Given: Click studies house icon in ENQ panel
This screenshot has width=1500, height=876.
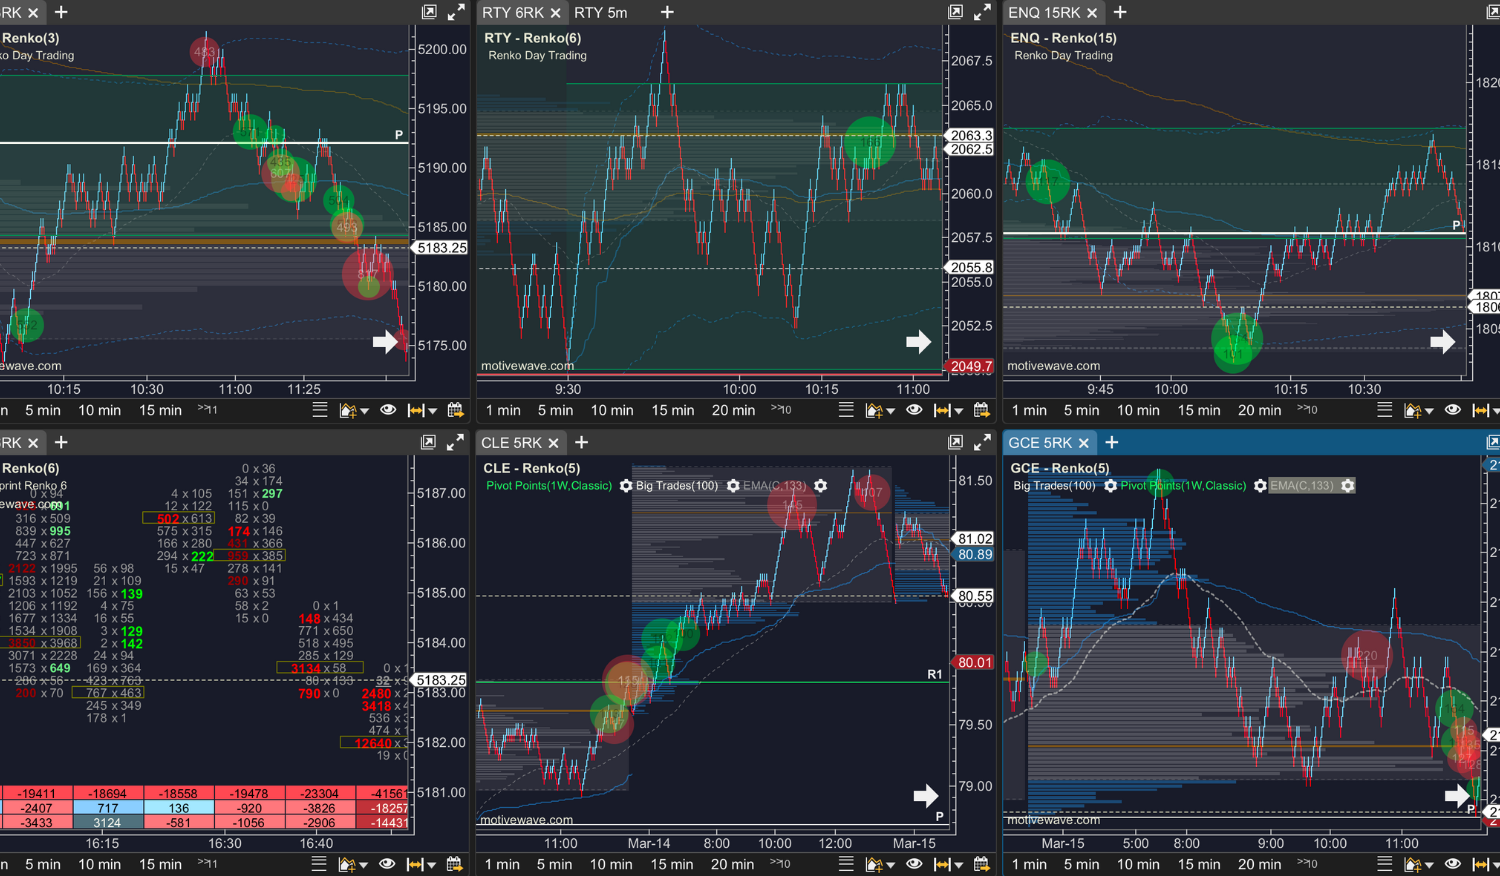Looking at the screenshot, I should [x=1412, y=410].
